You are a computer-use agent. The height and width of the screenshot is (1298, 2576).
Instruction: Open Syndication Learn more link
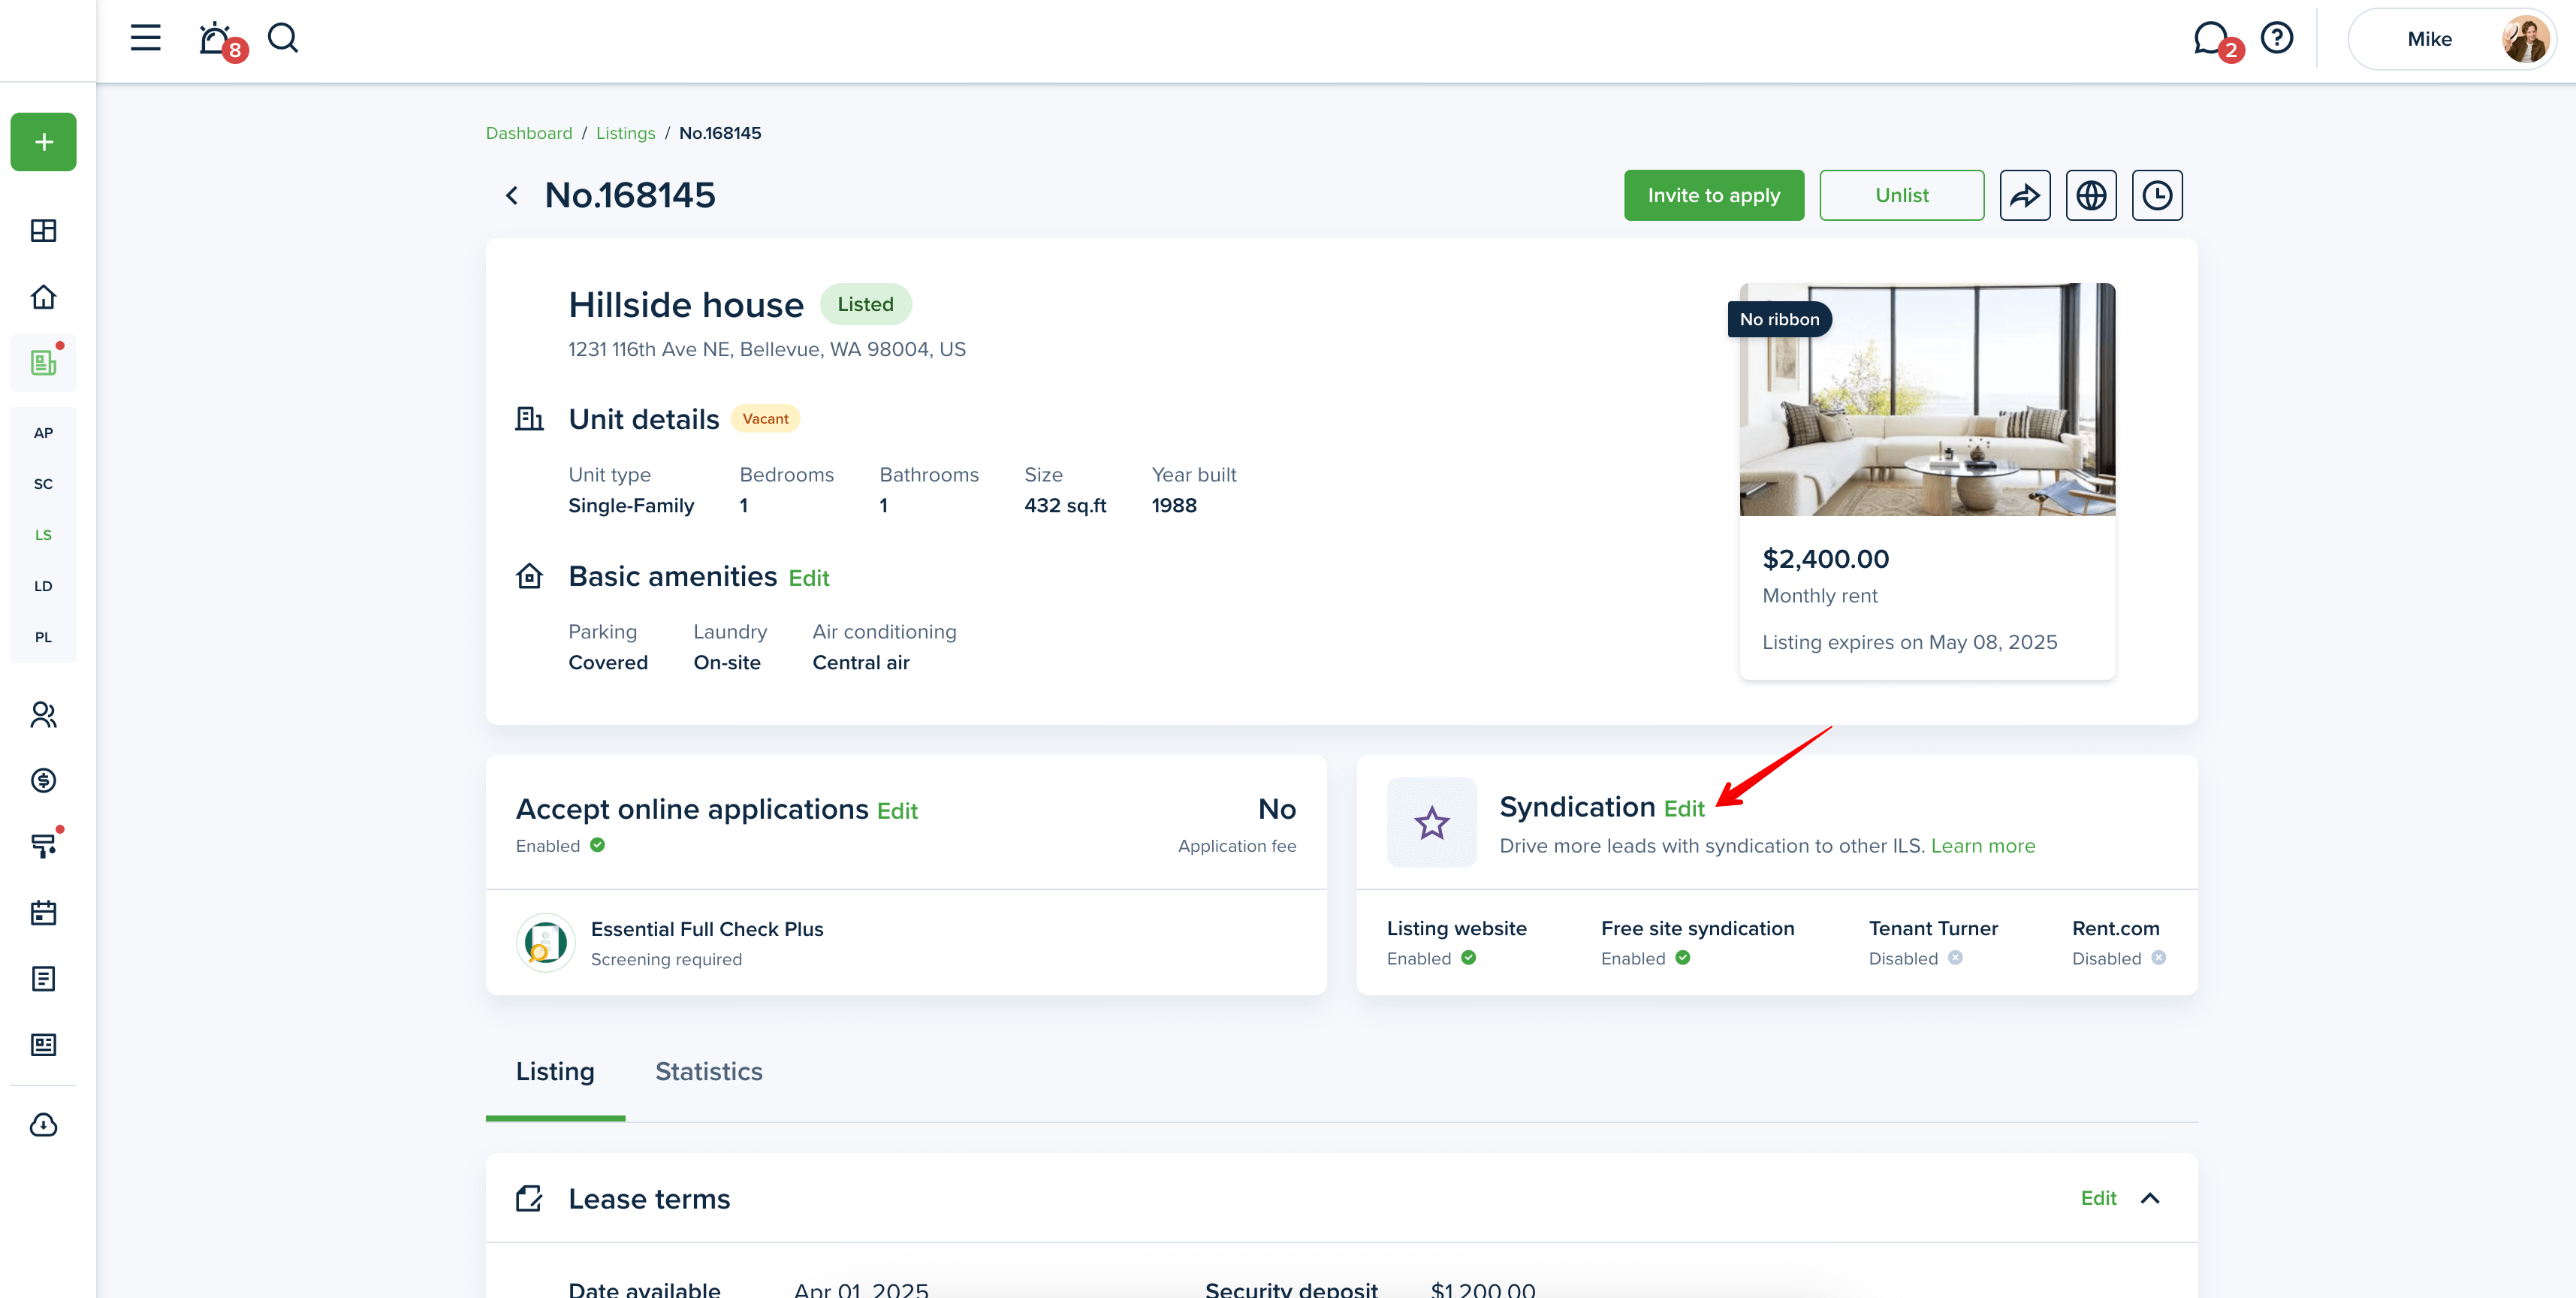coord(1983,846)
